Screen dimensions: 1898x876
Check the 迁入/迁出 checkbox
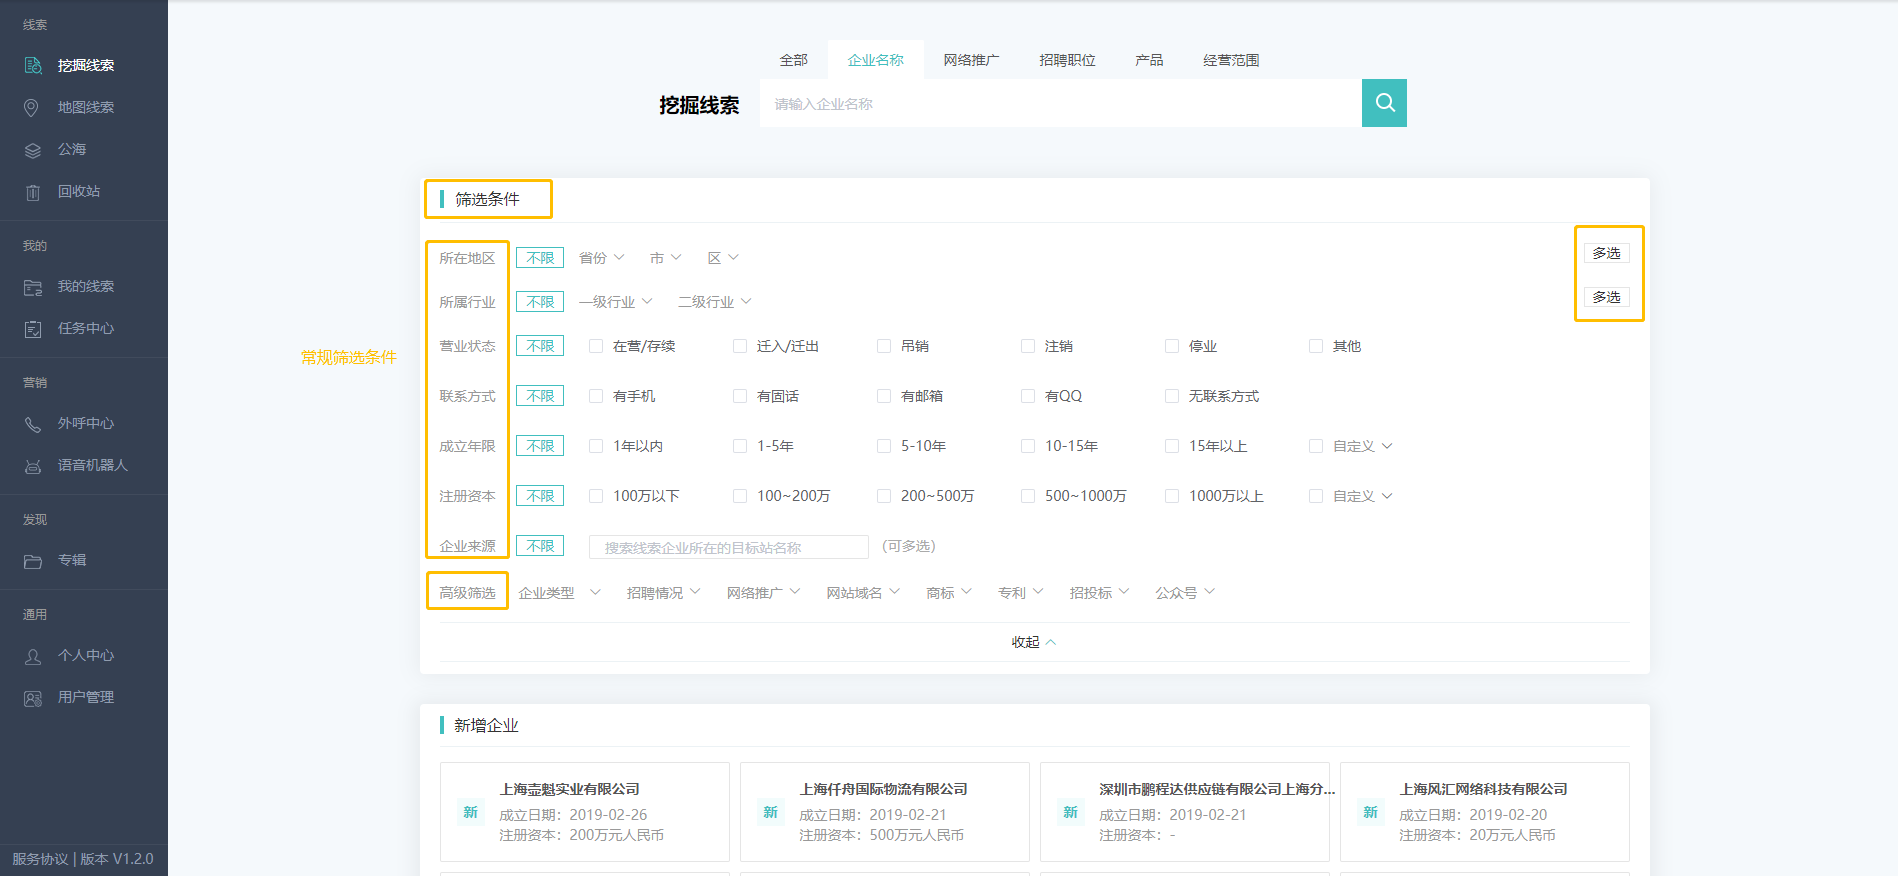tap(740, 346)
